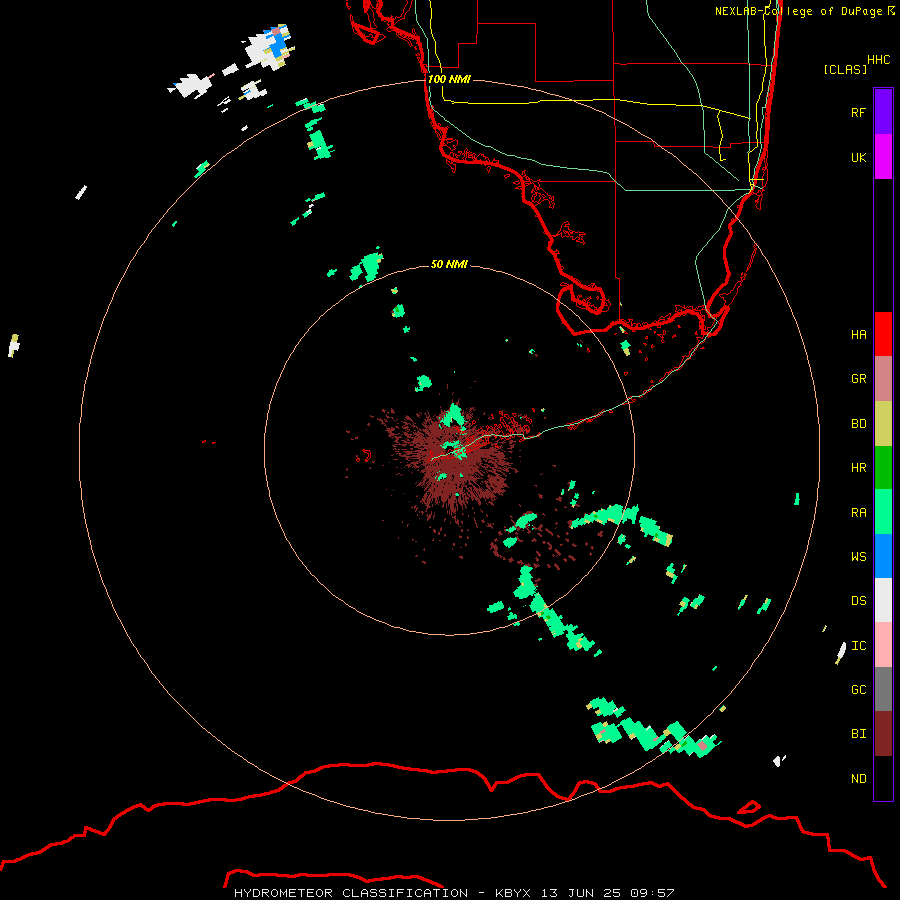Click the Hydrometeor Classification KBYX caption
This screenshot has height=900, width=900.
click(x=453, y=893)
